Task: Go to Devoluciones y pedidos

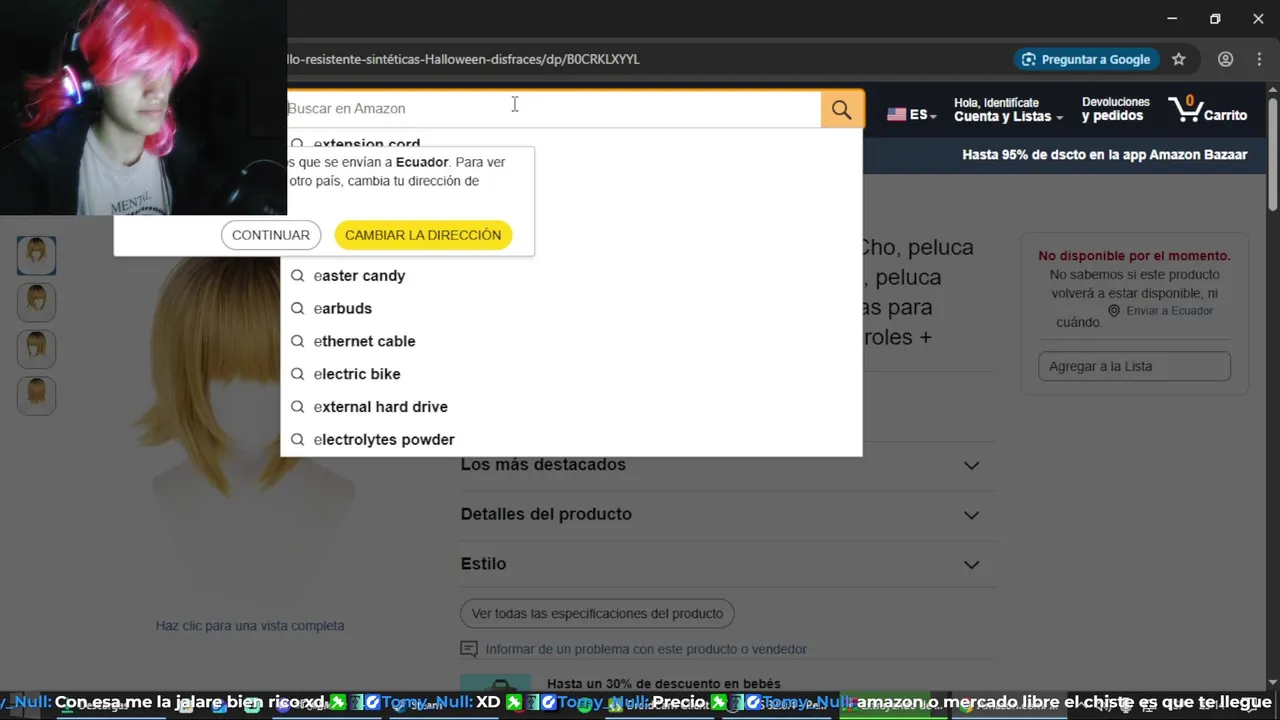Action: click(1115, 109)
